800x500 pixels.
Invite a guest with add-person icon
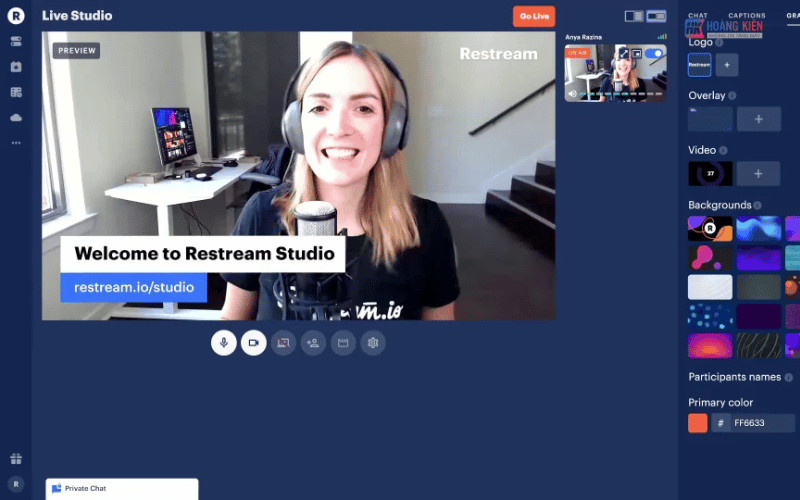313,343
